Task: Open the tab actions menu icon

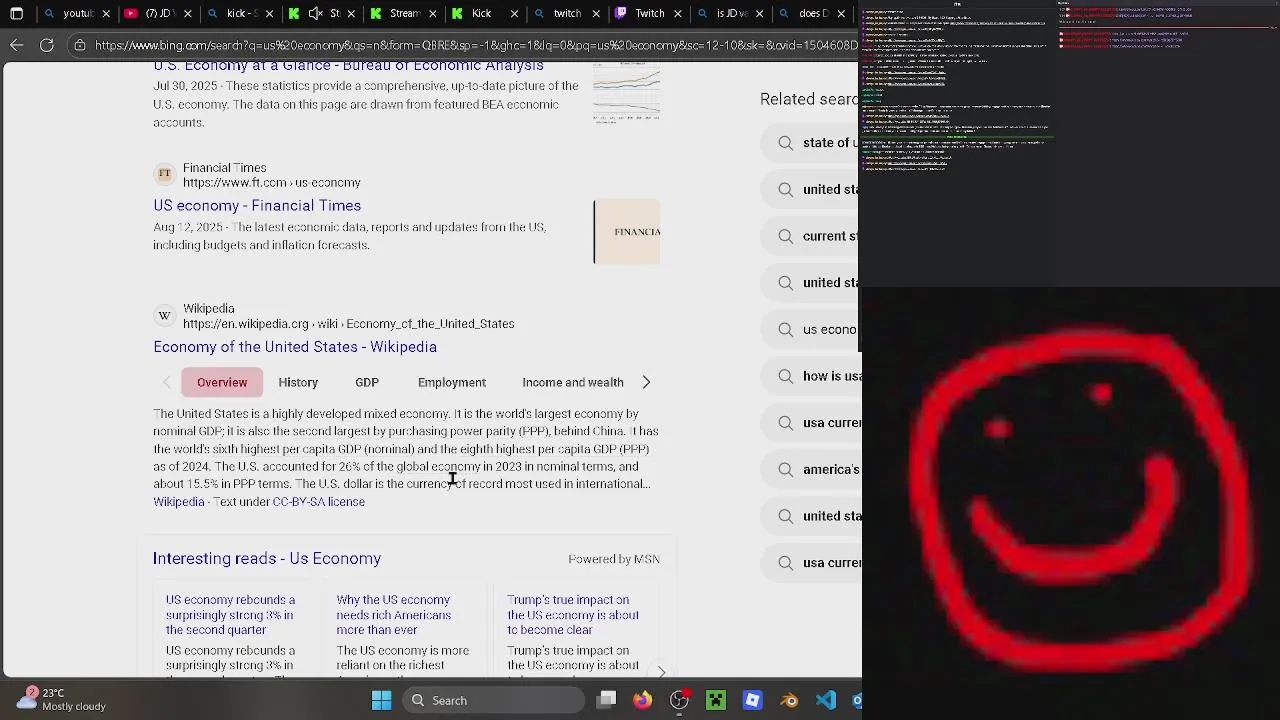Action: [17, 14]
